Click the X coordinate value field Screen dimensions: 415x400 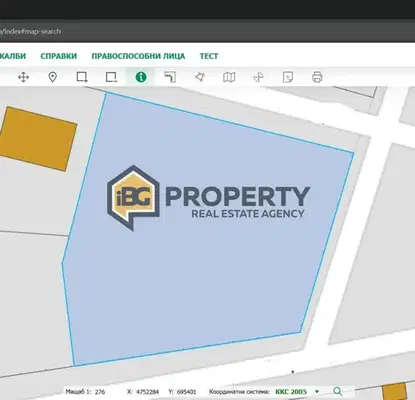[147, 392]
